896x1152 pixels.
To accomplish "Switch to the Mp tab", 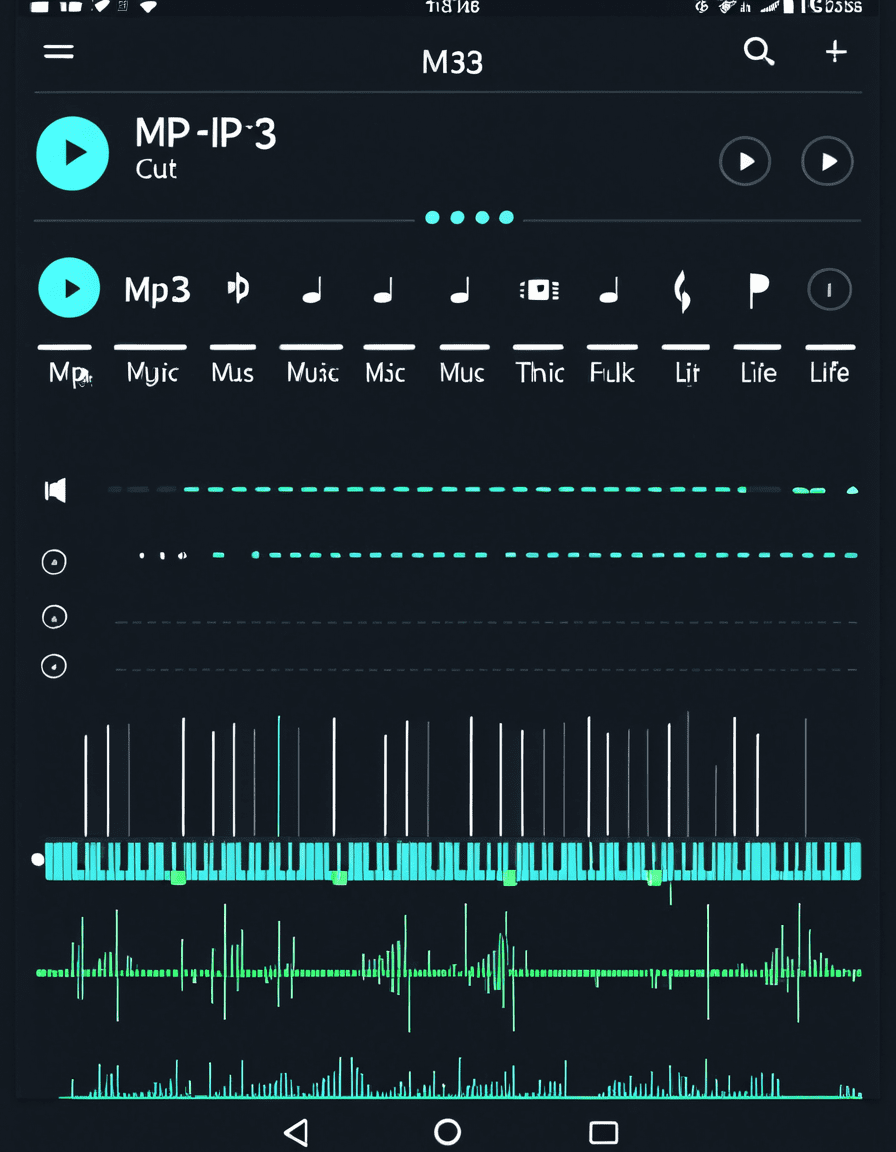I will 68,372.
